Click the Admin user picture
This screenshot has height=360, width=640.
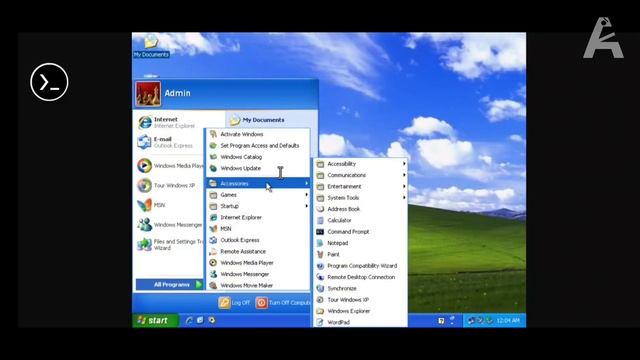(x=148, y=93)
